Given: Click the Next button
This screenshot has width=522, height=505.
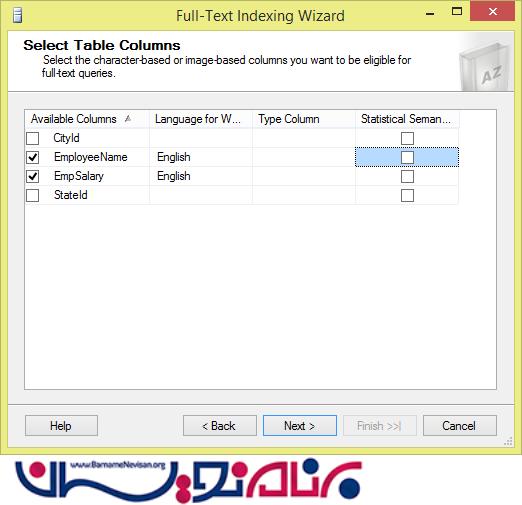Looking at the screenshot, I should click(x=300, y=425).
